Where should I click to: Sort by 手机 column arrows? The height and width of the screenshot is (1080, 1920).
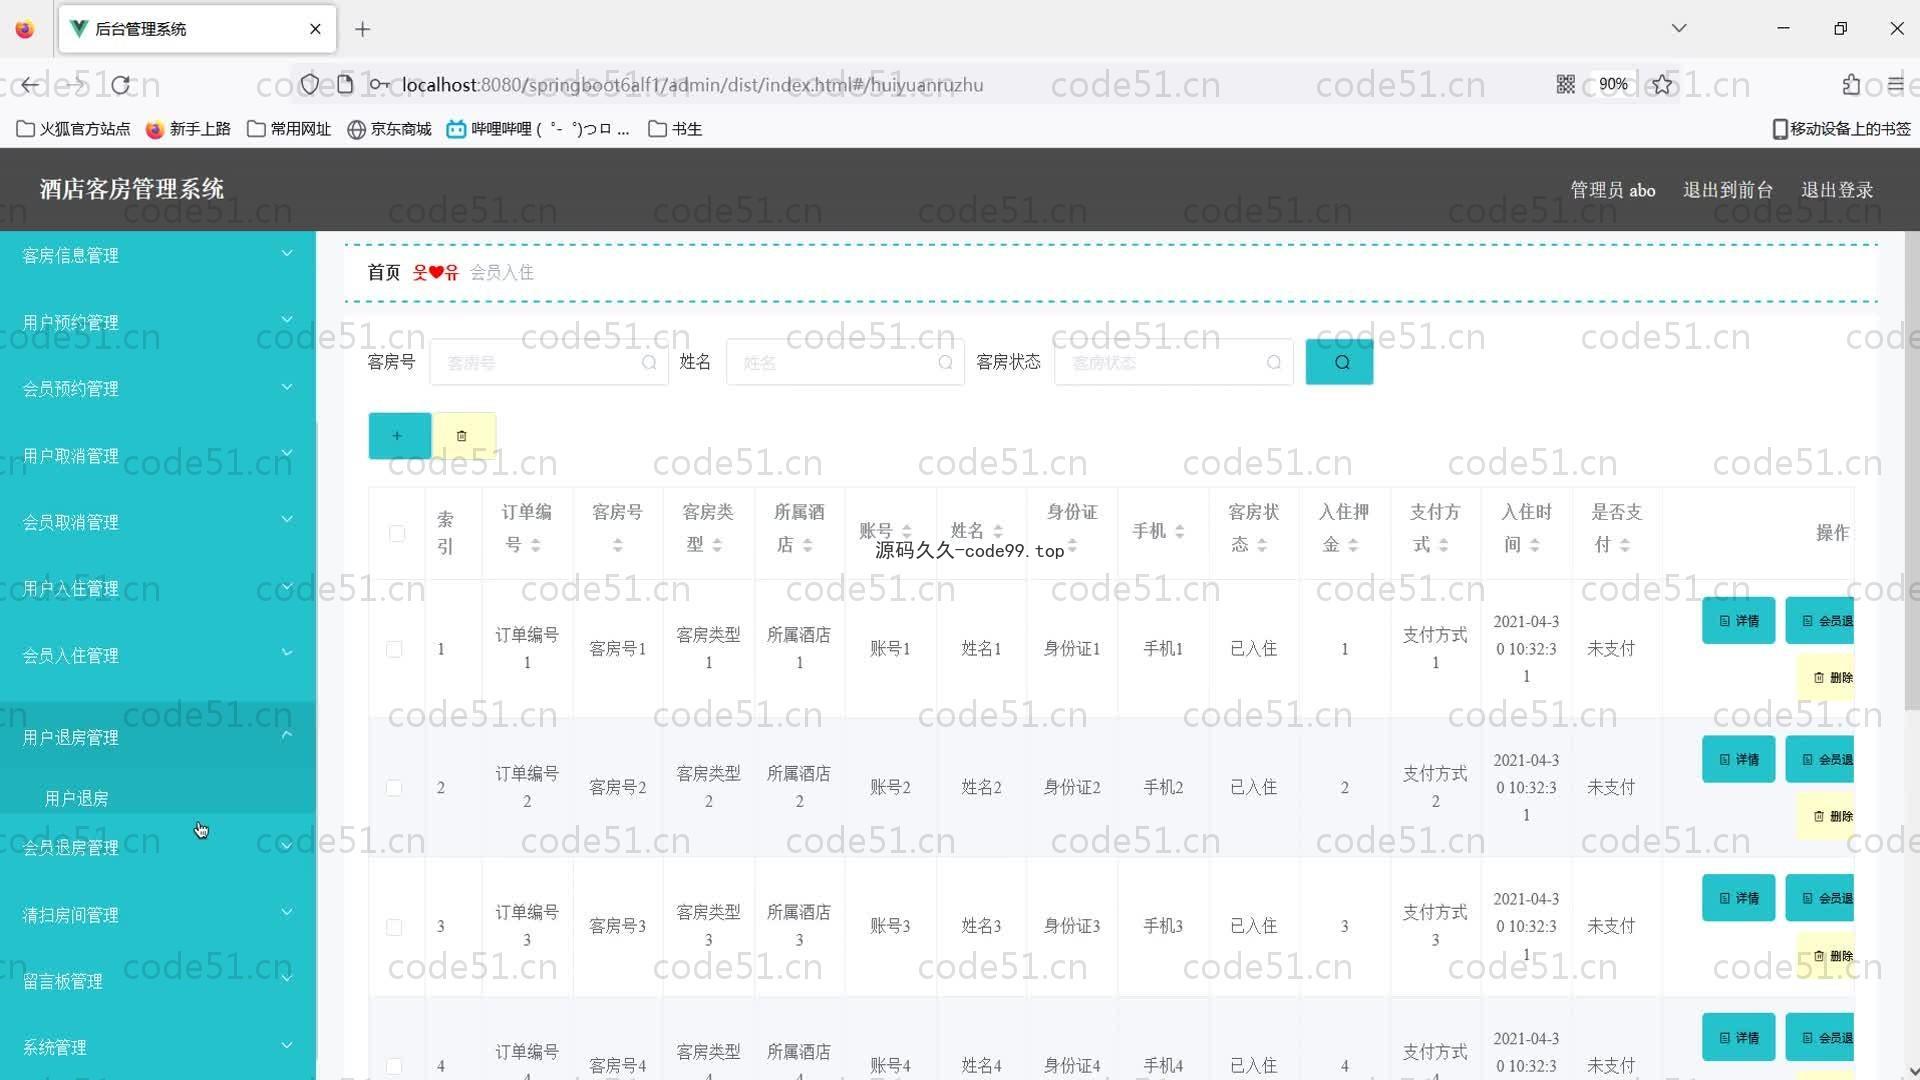click(1179, 531)
